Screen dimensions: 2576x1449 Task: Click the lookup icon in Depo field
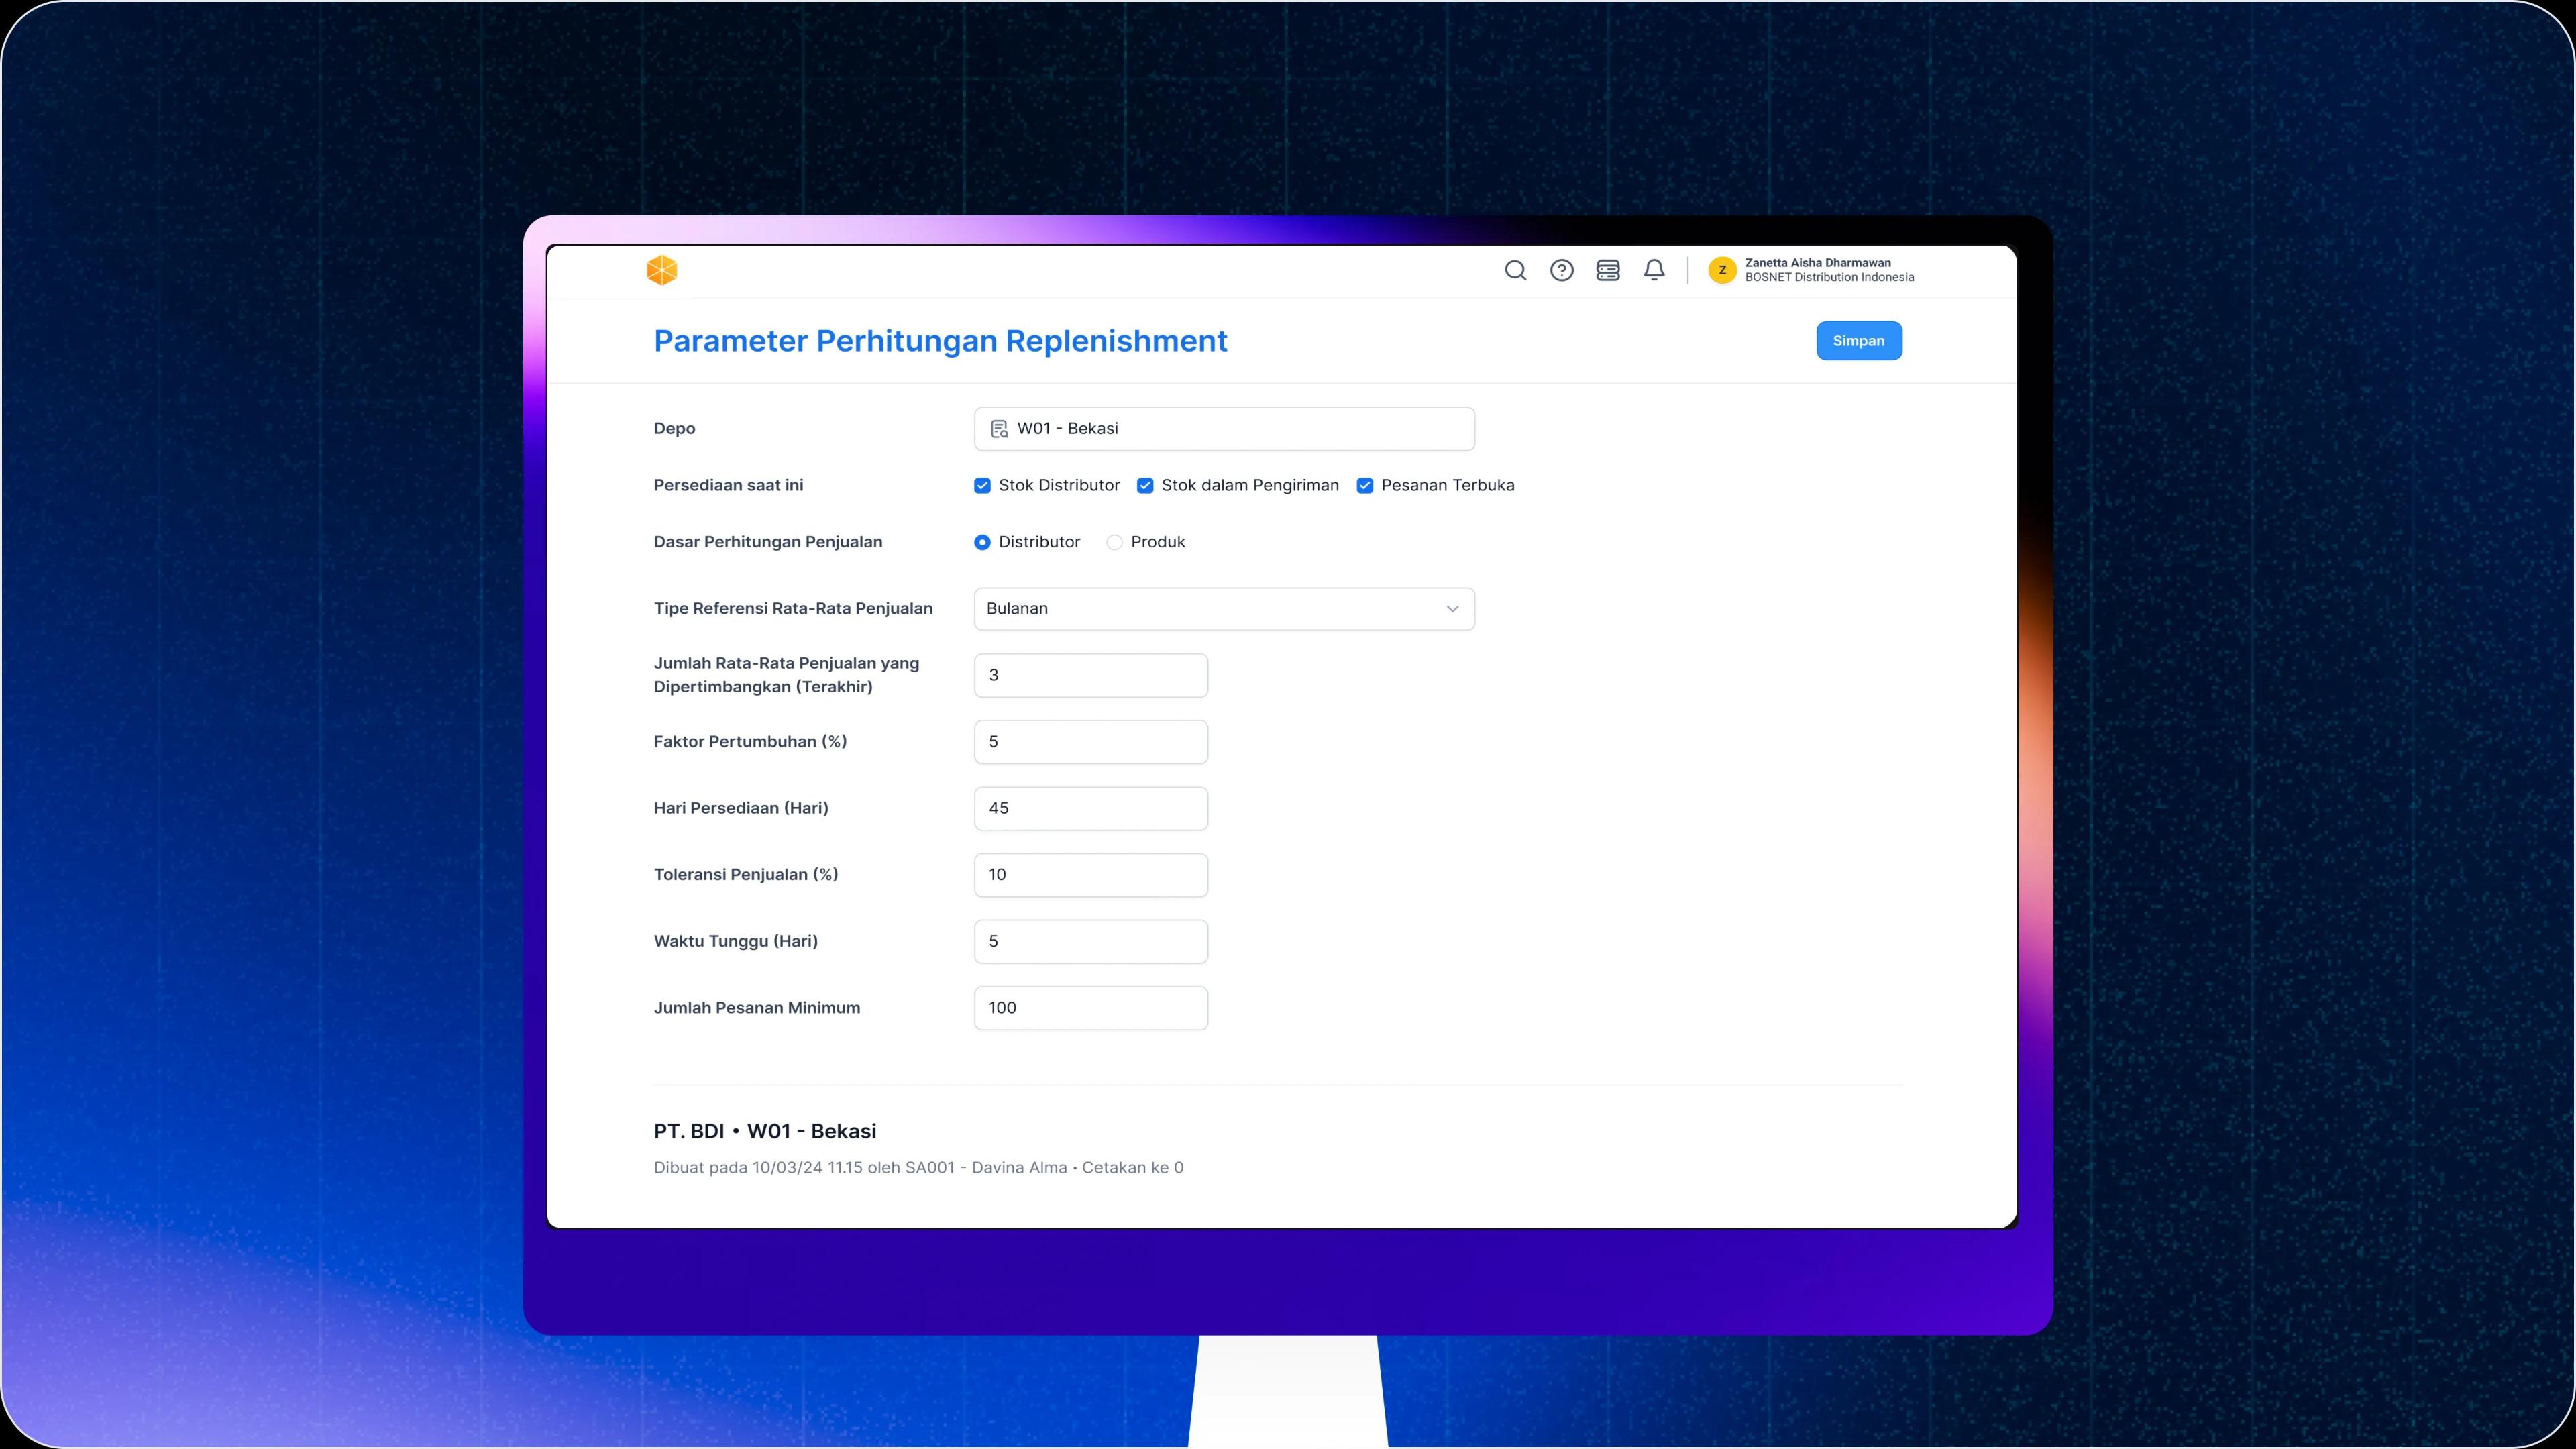coord(998,429)
